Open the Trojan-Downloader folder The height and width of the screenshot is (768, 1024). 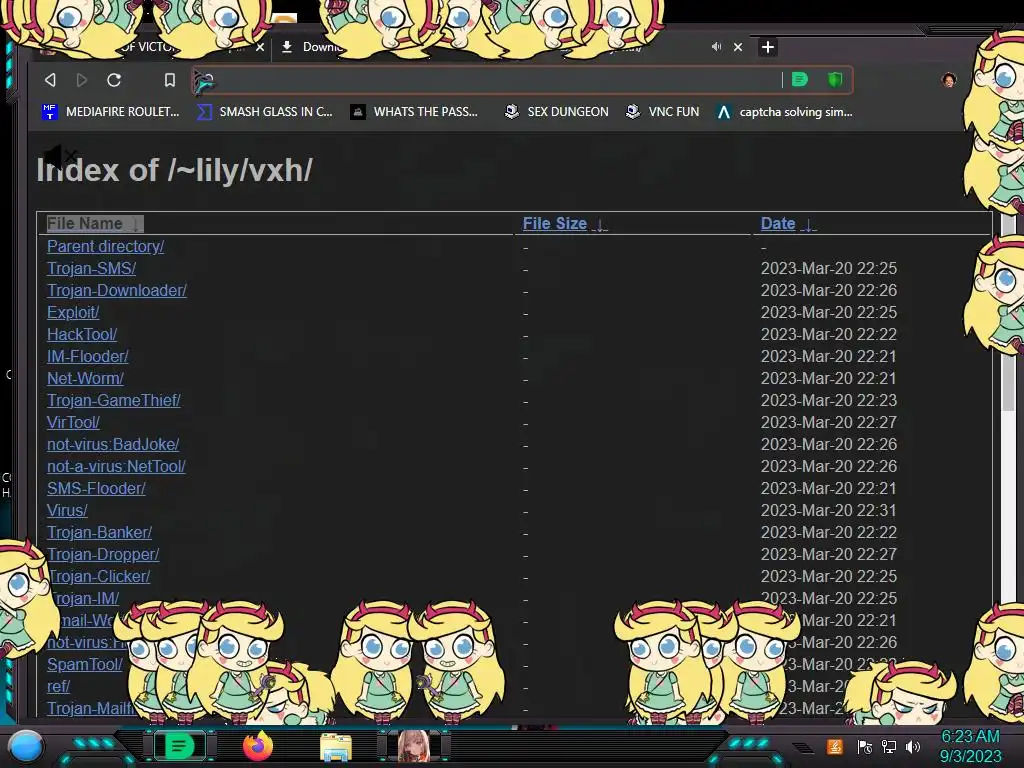[x=117, y=290]
